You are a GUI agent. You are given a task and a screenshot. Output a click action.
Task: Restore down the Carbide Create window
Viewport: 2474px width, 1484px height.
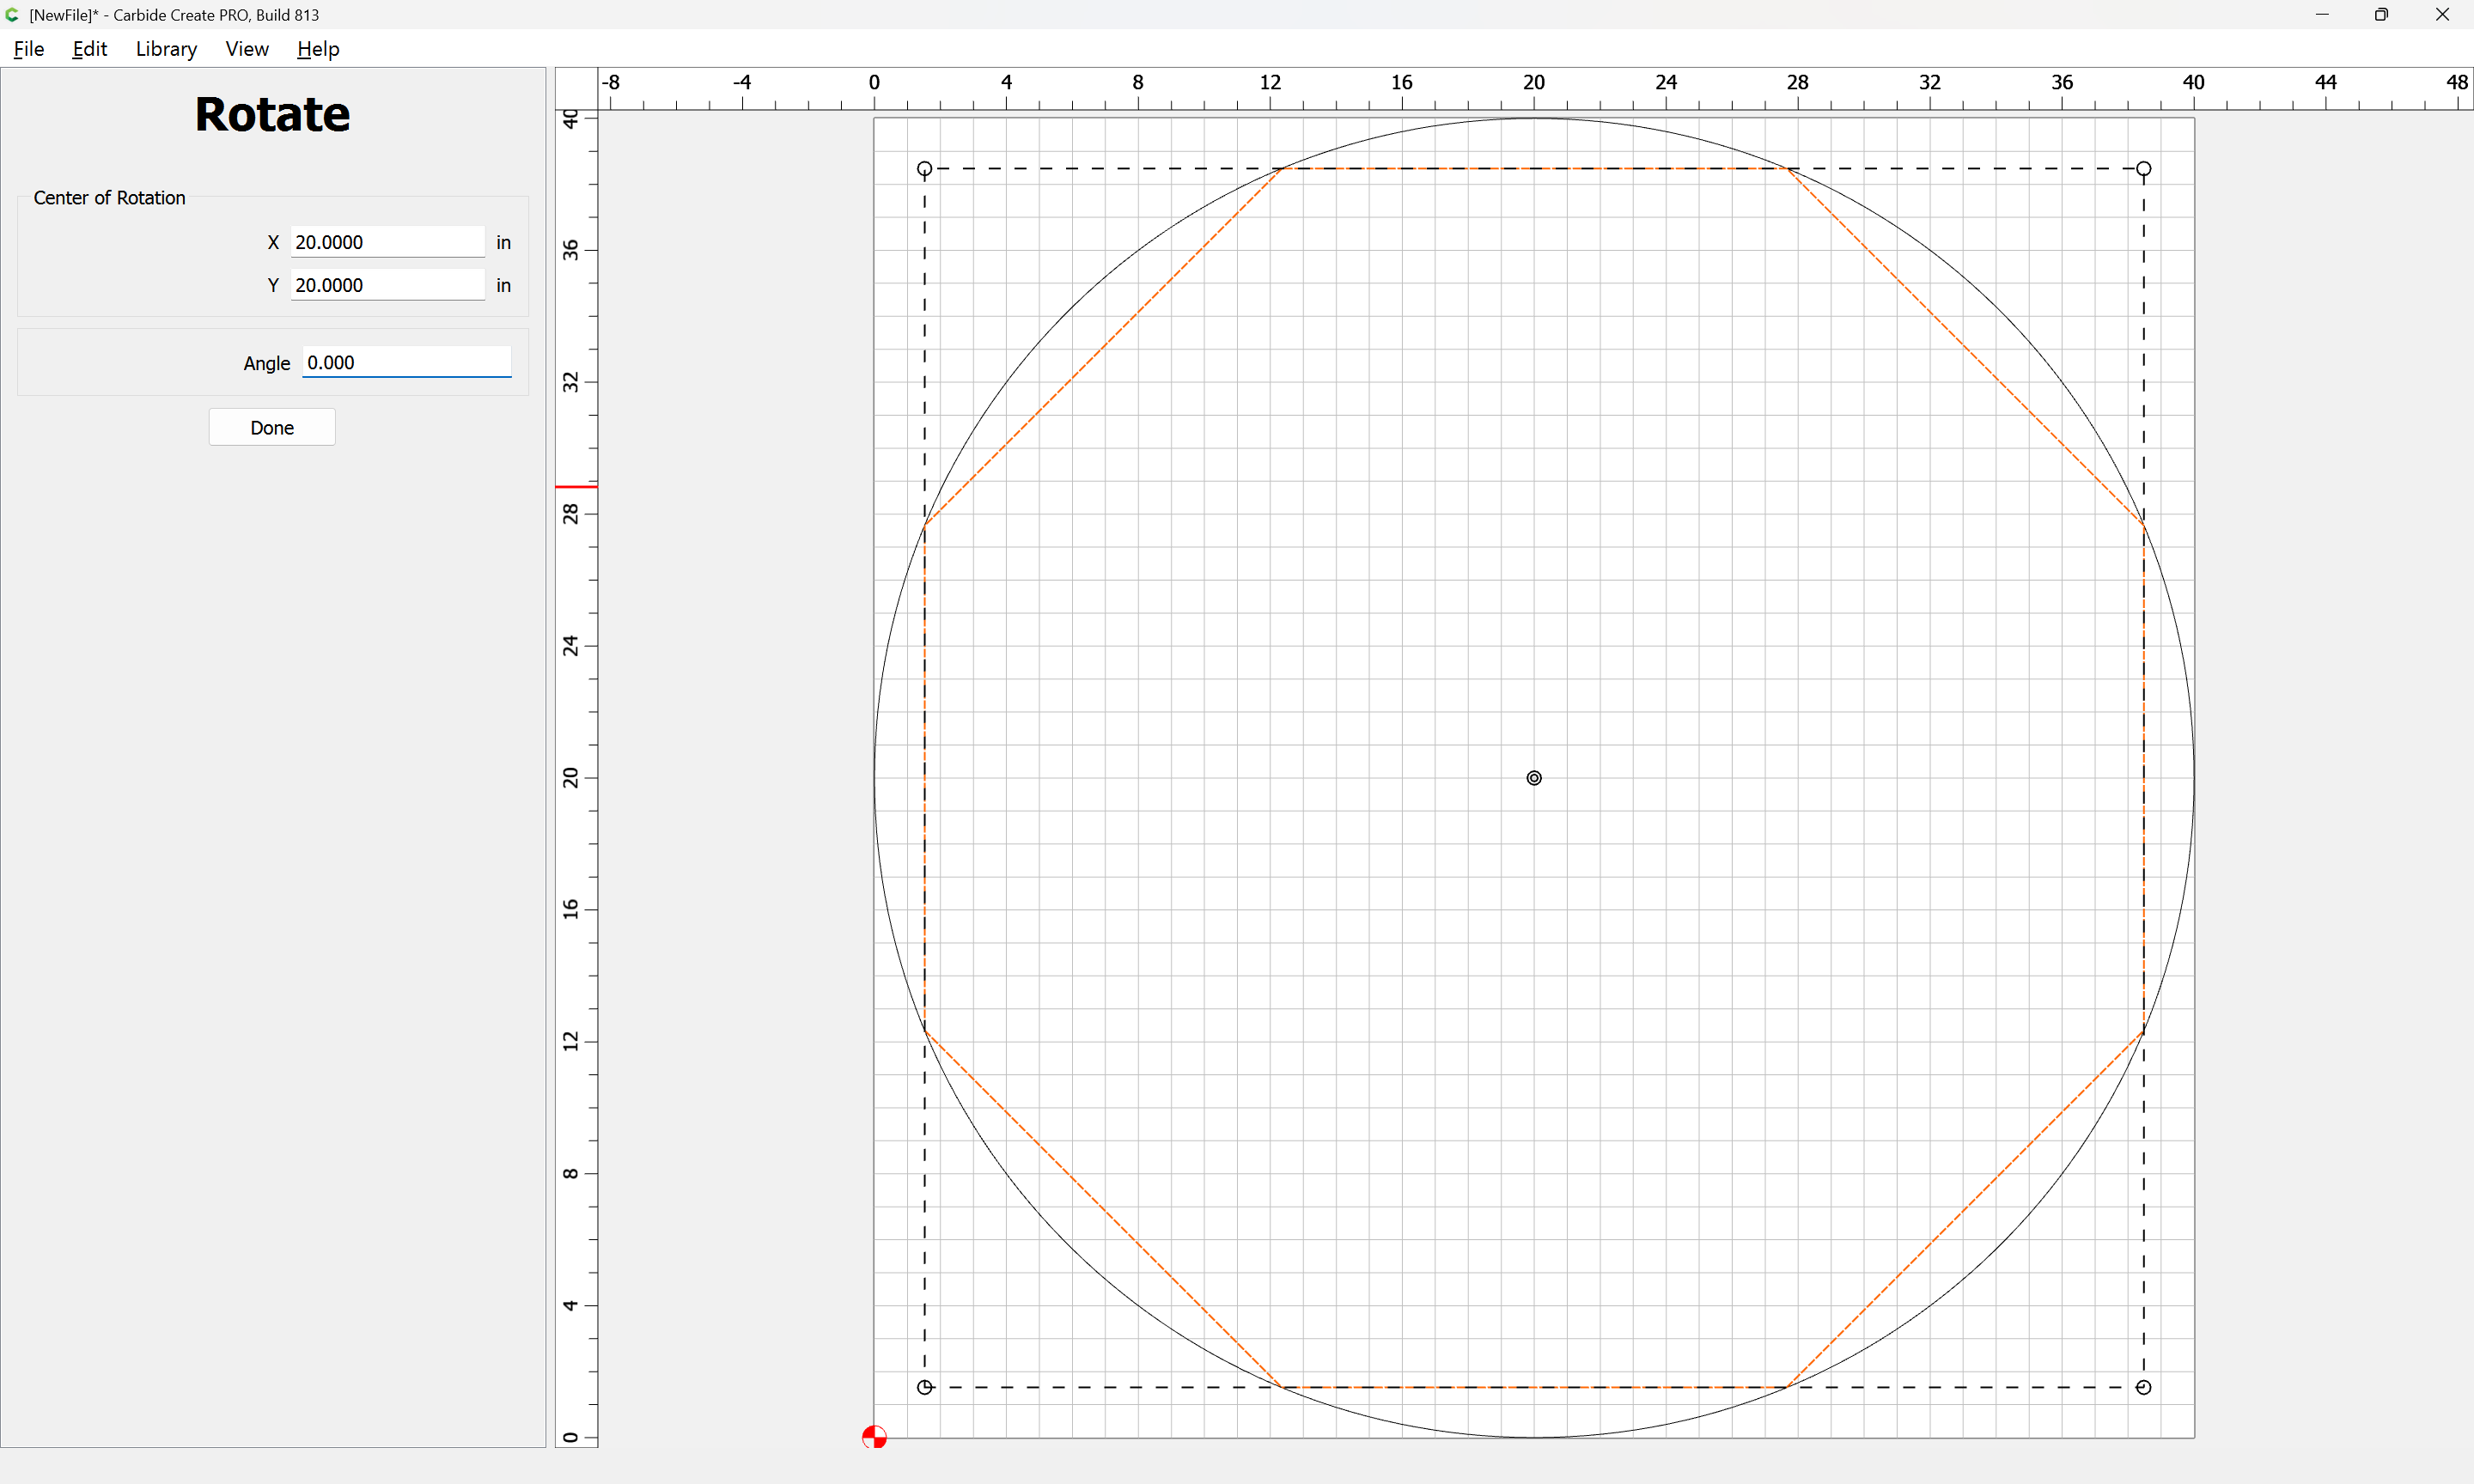2382,15
